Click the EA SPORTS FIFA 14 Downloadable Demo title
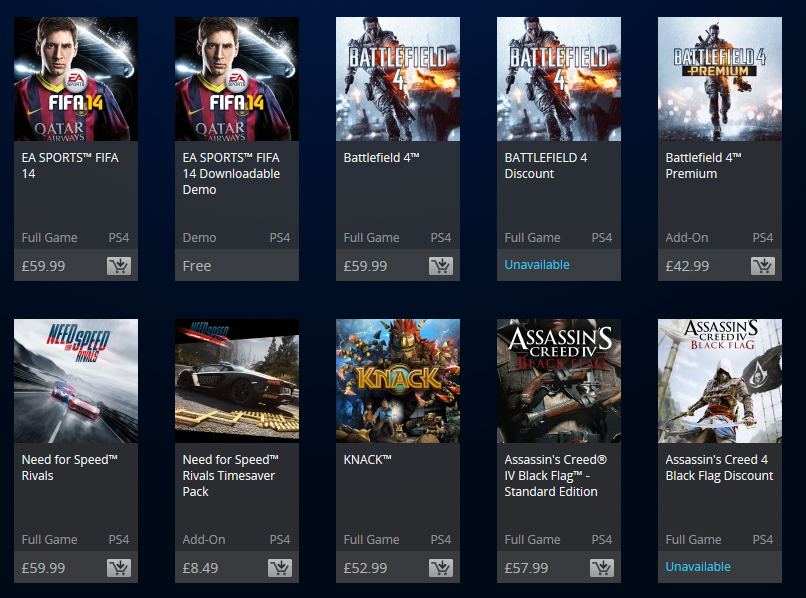 click(231, 173)
